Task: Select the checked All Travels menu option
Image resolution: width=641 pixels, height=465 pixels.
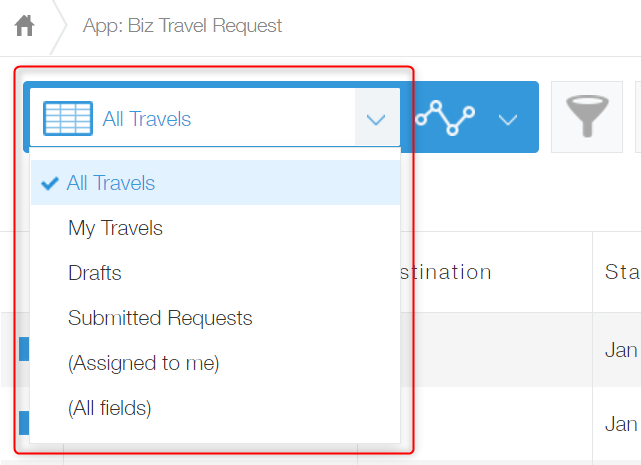Action: tap(111, 183)
